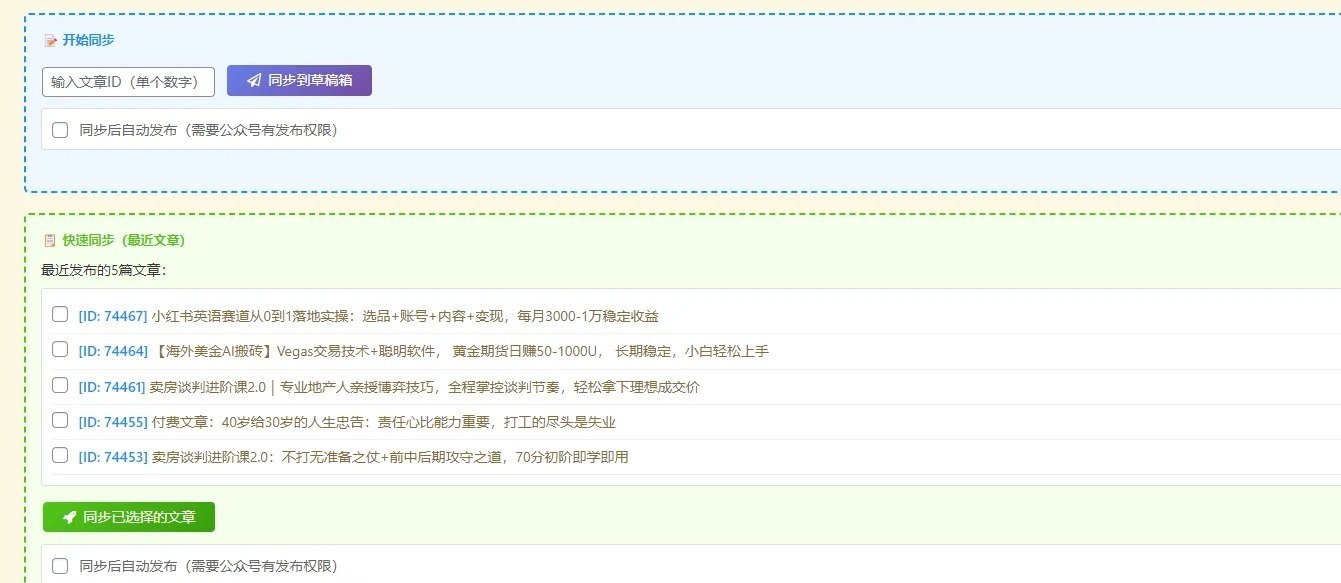The height and width of the screenshot is (583, 1341).
Task: Click the paper plane icon in 同步到草稿箱
Action: coord(254,81)
